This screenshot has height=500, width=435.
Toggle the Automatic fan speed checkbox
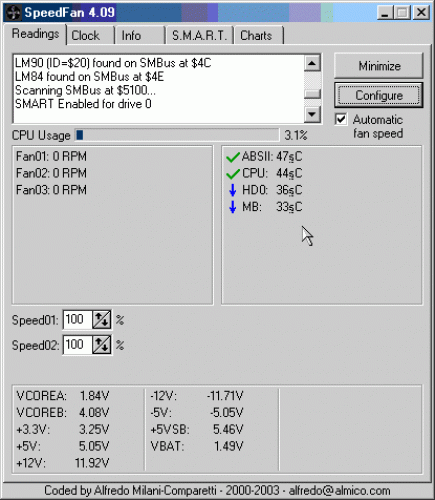tap(341, 119)
